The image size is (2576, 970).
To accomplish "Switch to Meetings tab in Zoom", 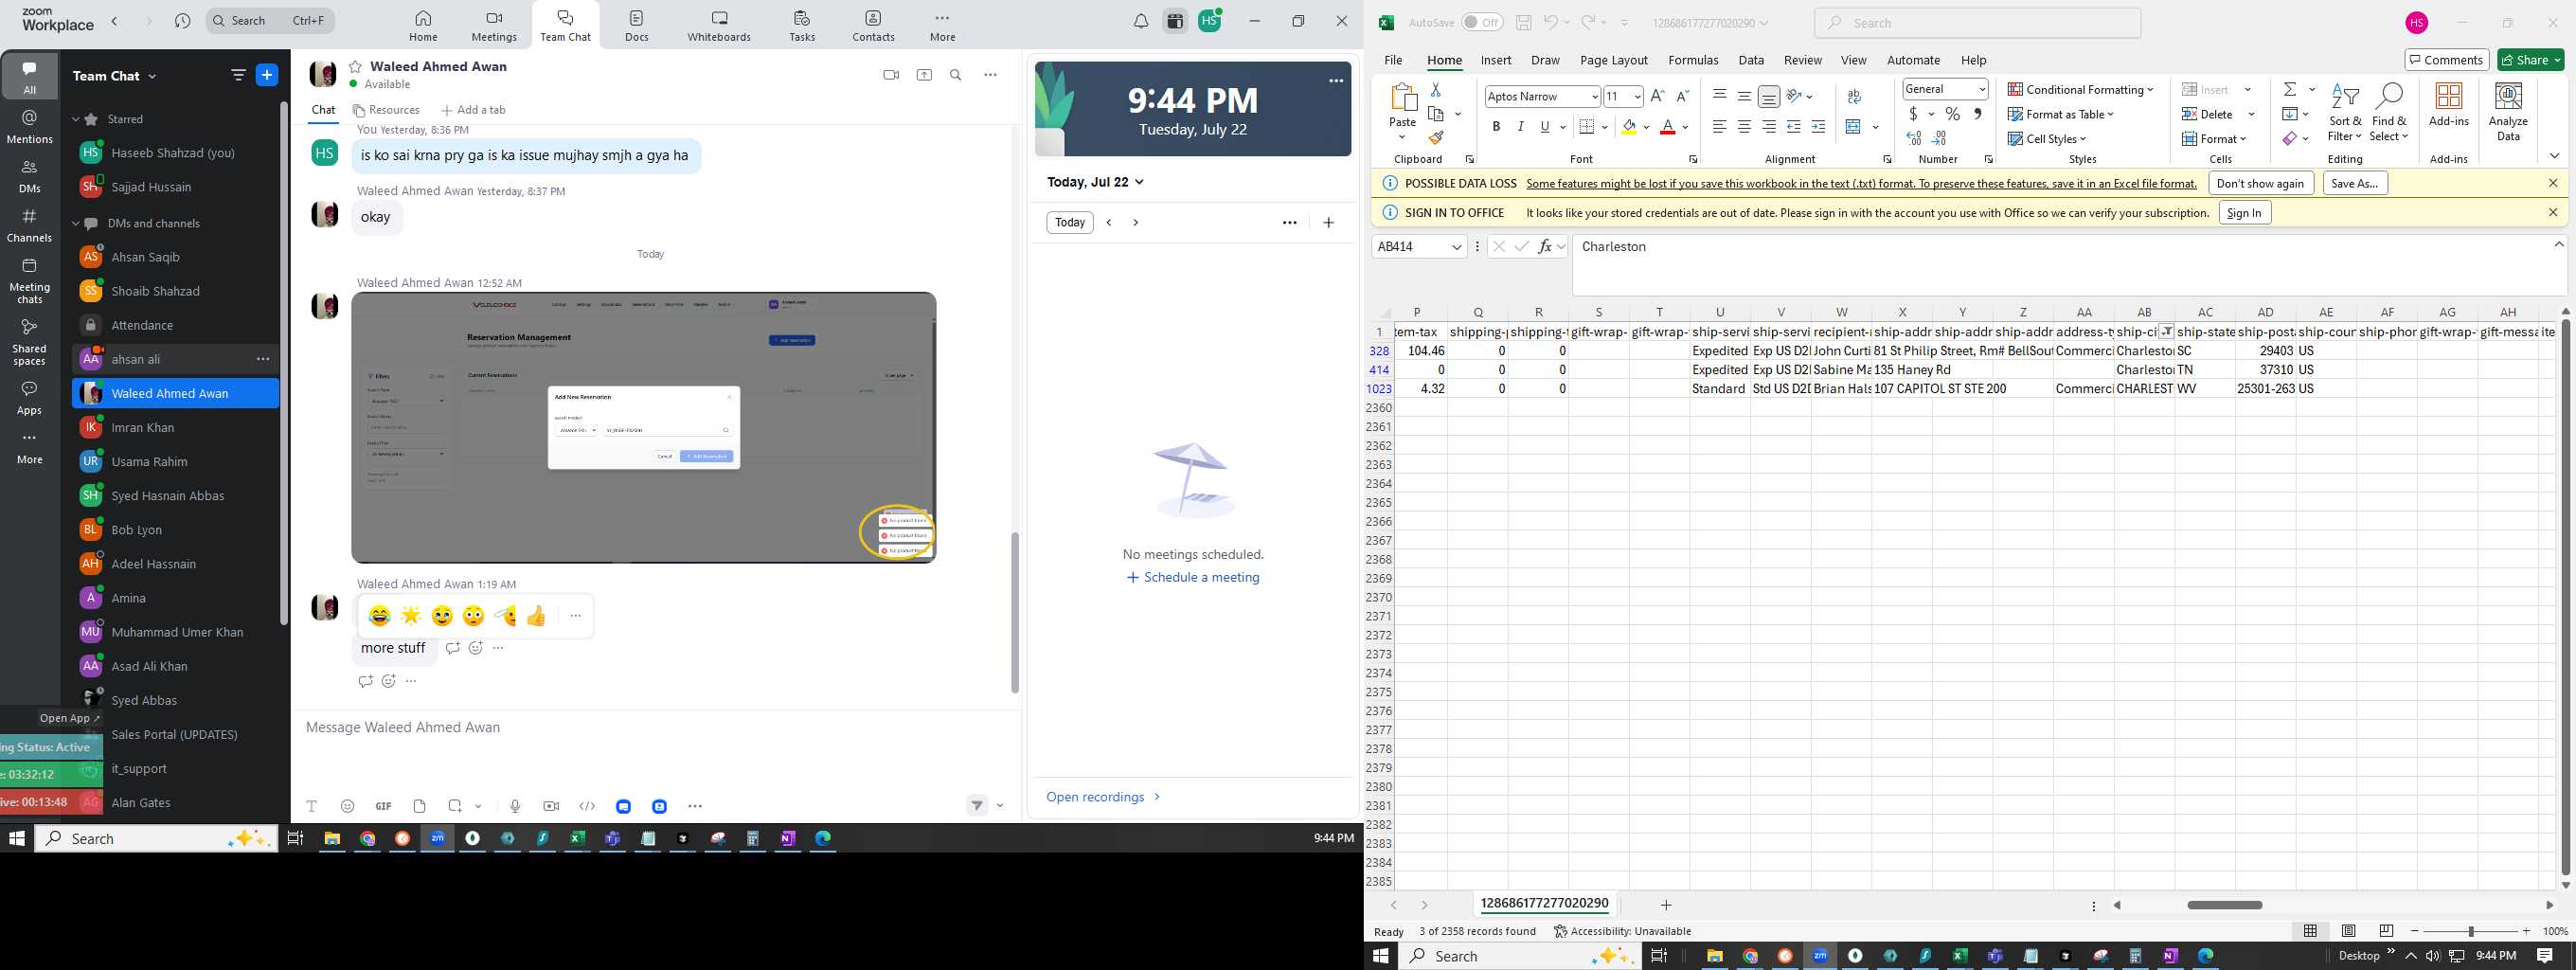I will pos(494,26).
